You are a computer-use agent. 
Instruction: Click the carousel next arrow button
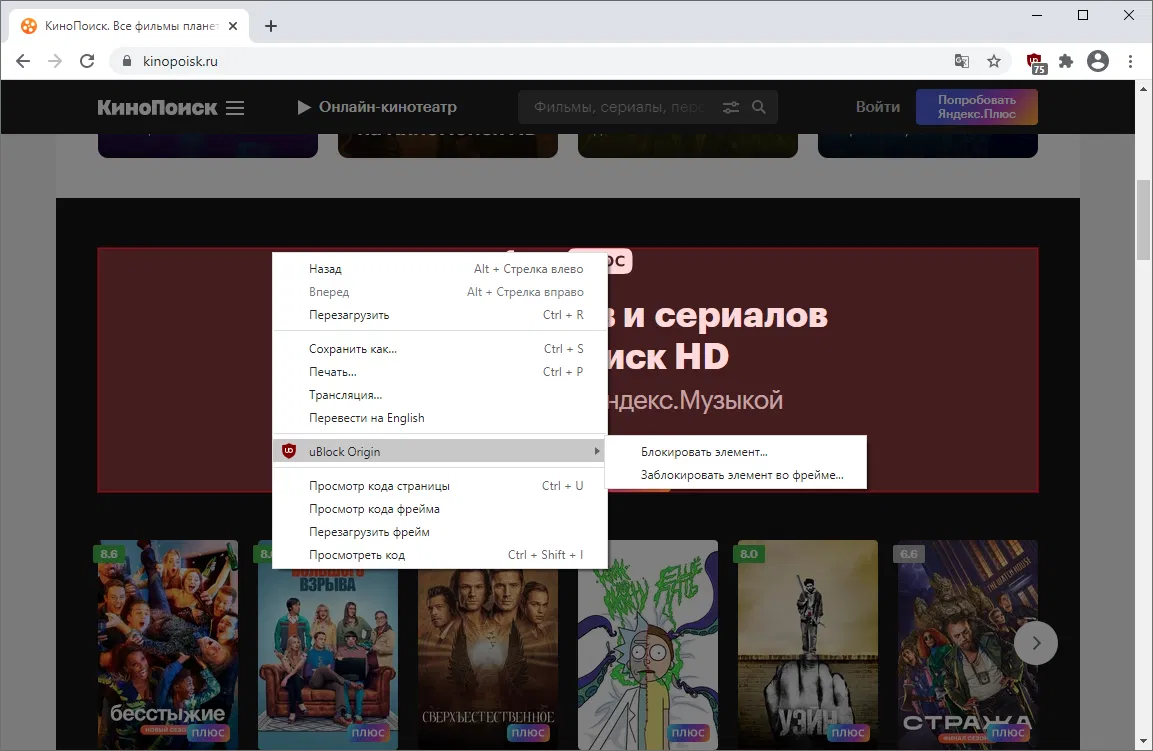point(1035,643)
